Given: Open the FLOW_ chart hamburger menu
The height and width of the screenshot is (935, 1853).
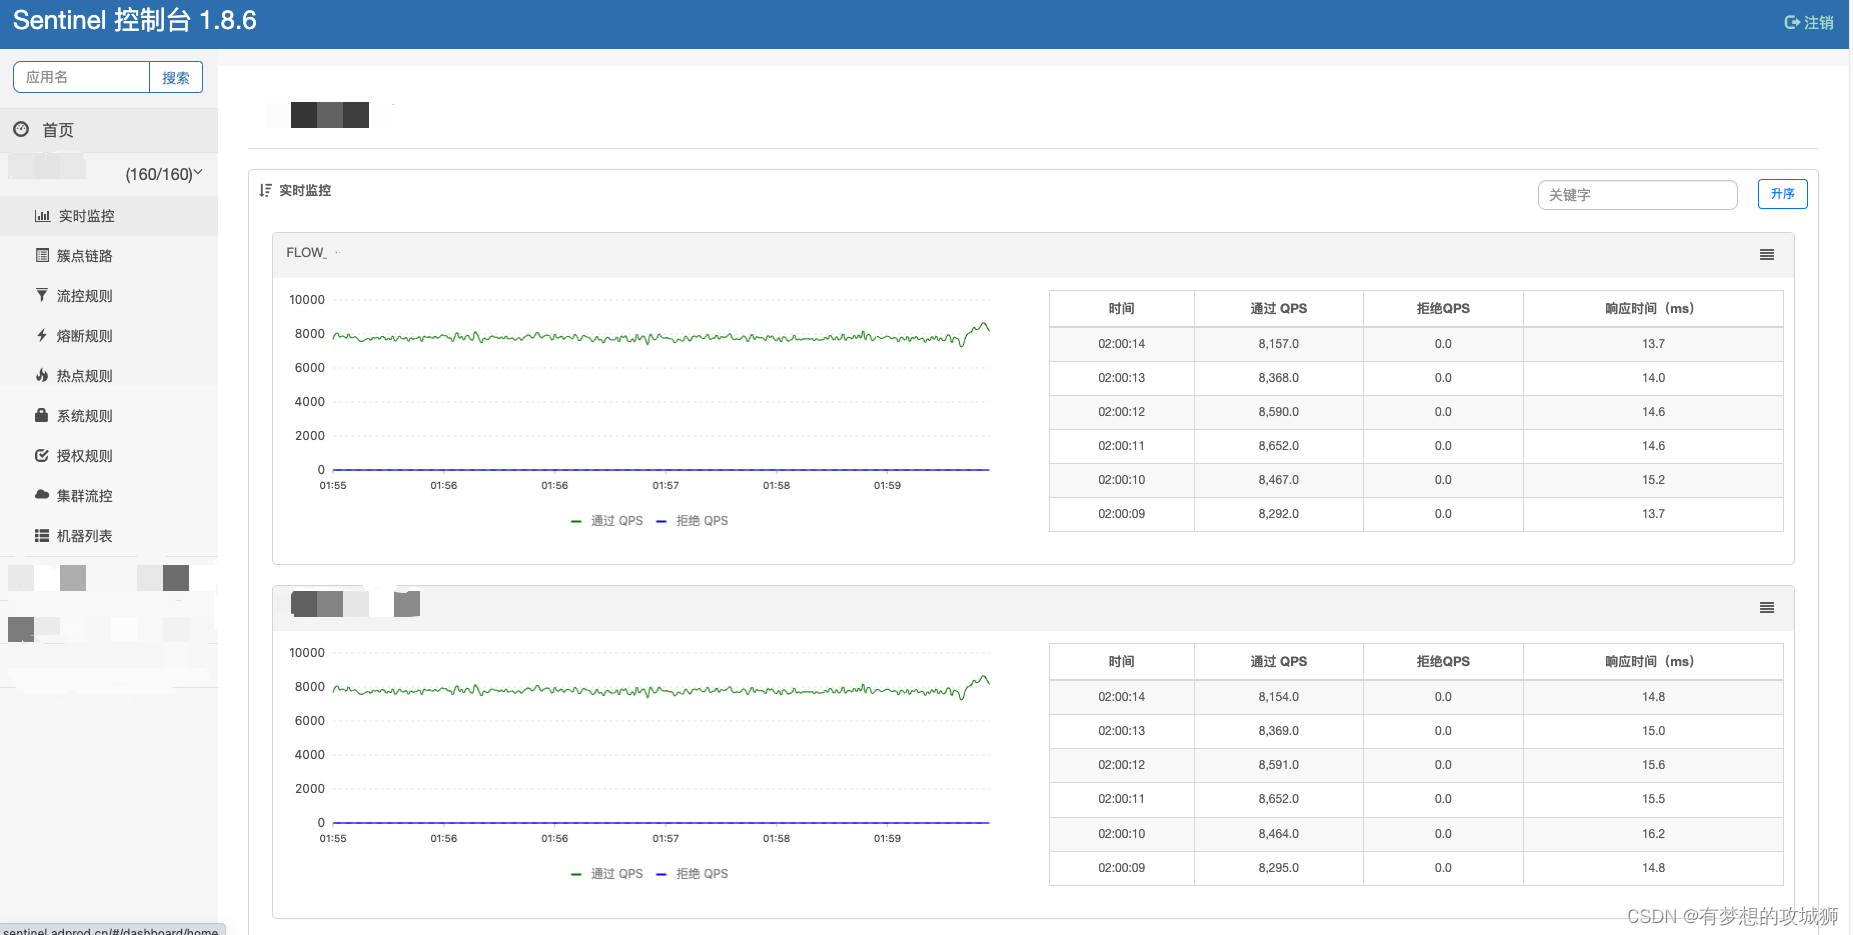Looking at the screenshot, I should tap(1767, 255).
